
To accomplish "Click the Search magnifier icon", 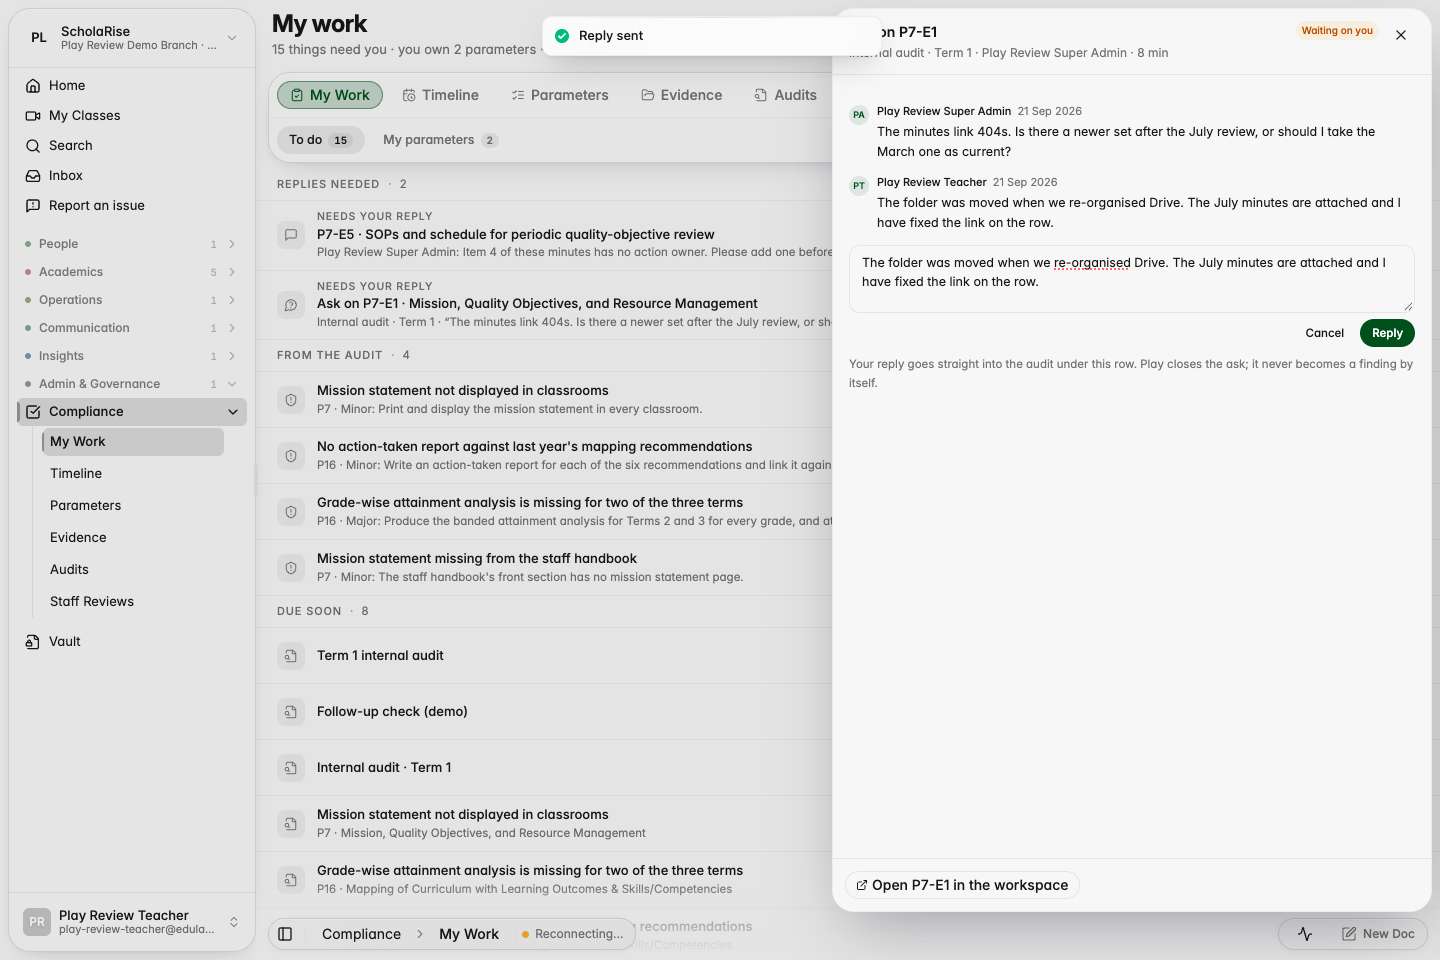I will (x=33, y=146).
